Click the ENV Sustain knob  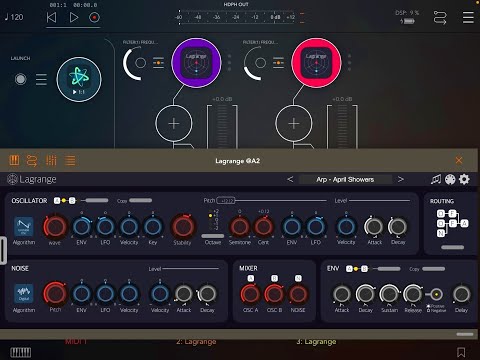(x=389, y=294)
